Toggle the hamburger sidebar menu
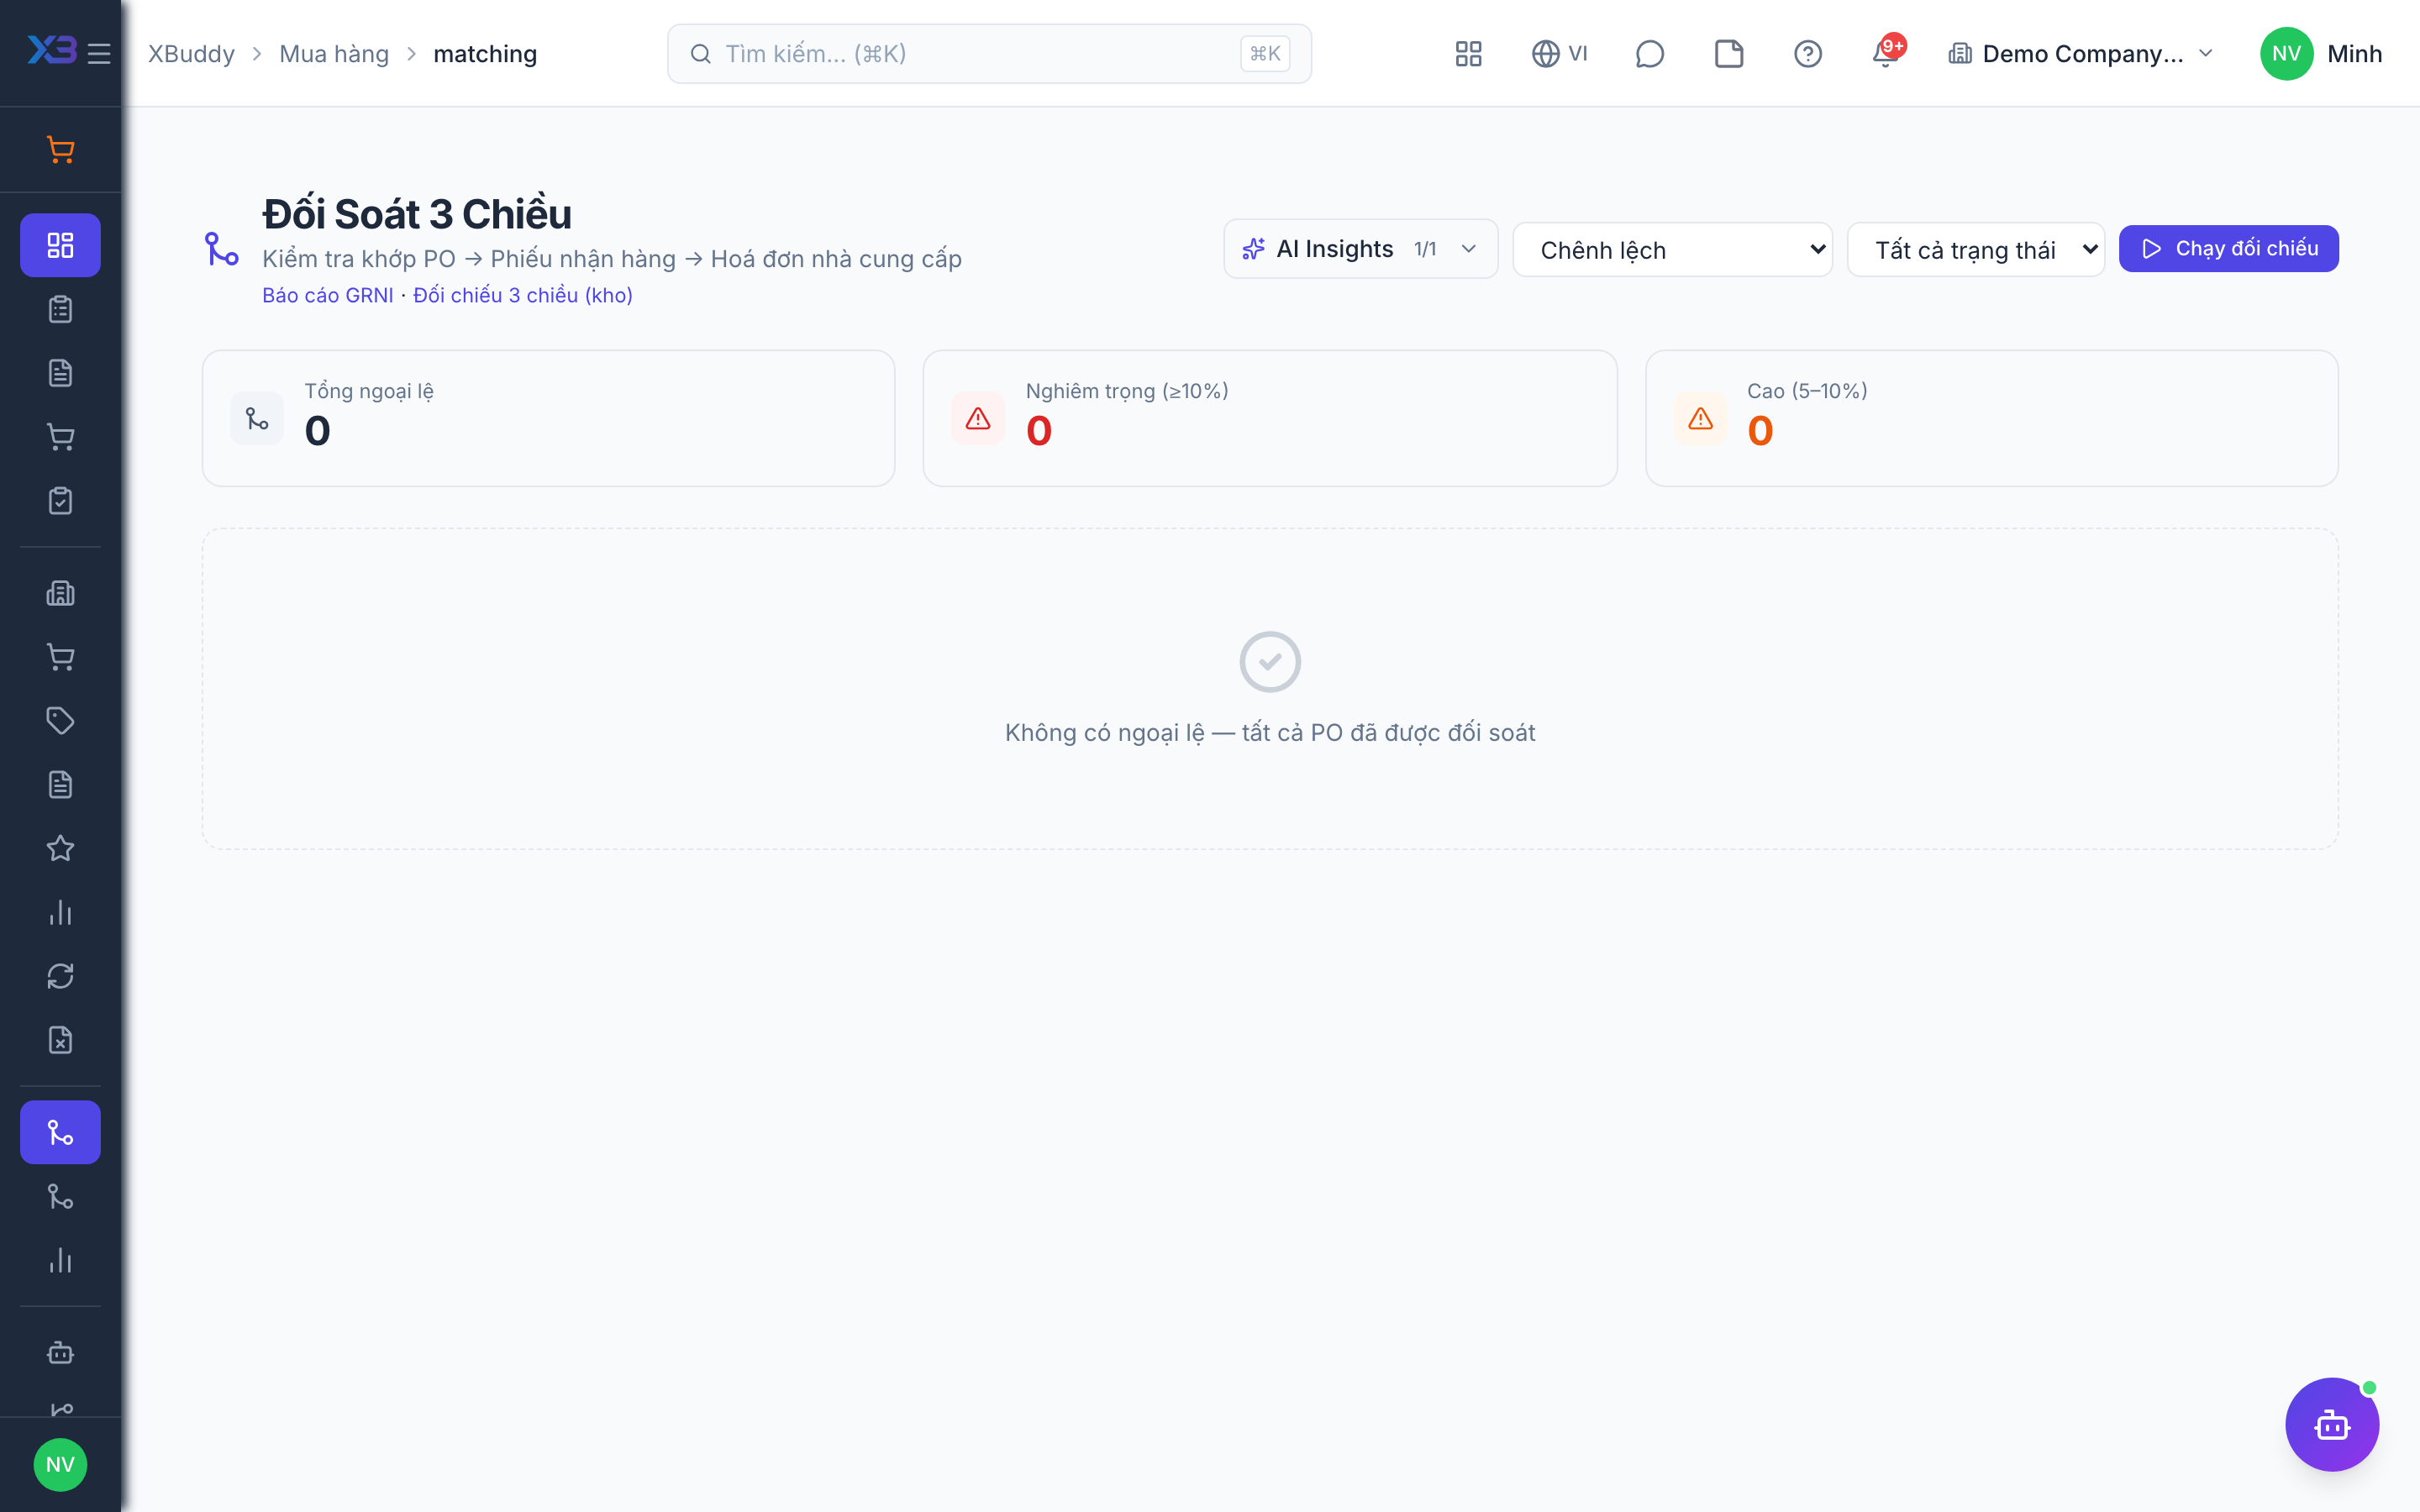The height and width of the screenshot is (1512, 2420). click(x=98, y=54)
